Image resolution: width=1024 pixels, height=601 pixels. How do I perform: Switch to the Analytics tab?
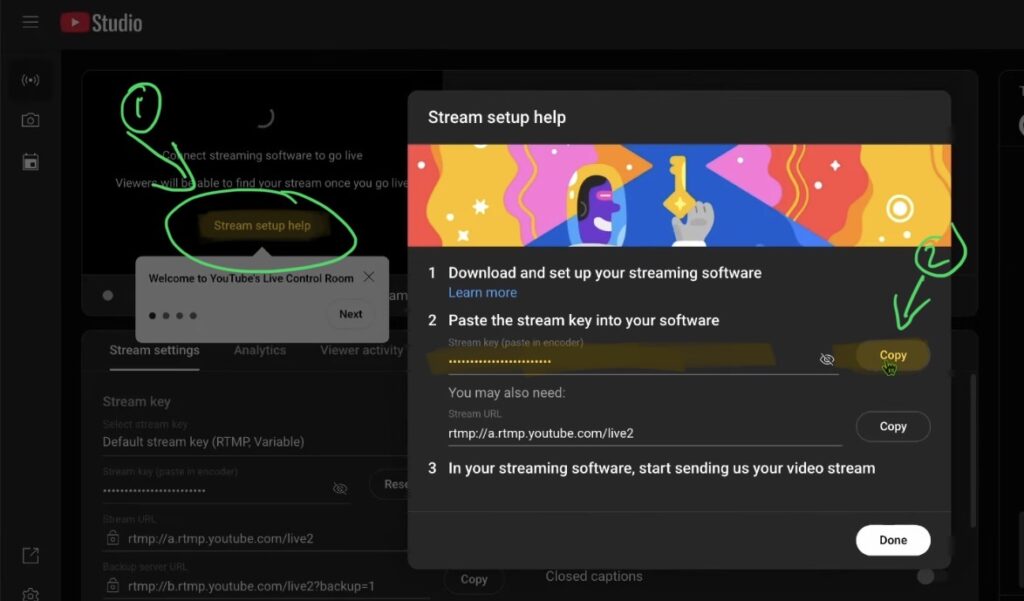260,351
